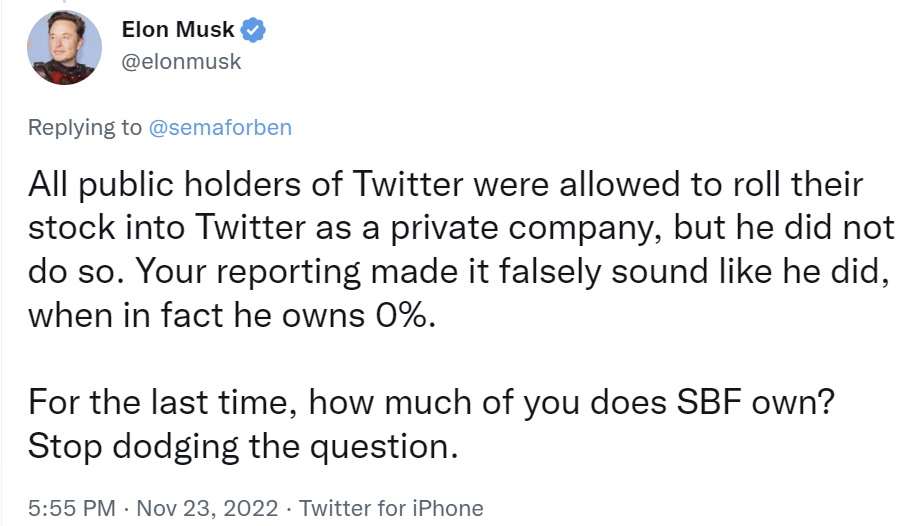Click the 5:55 PM timestamp
The height and width of the screenshot is (526, 920).
[72, 508]
